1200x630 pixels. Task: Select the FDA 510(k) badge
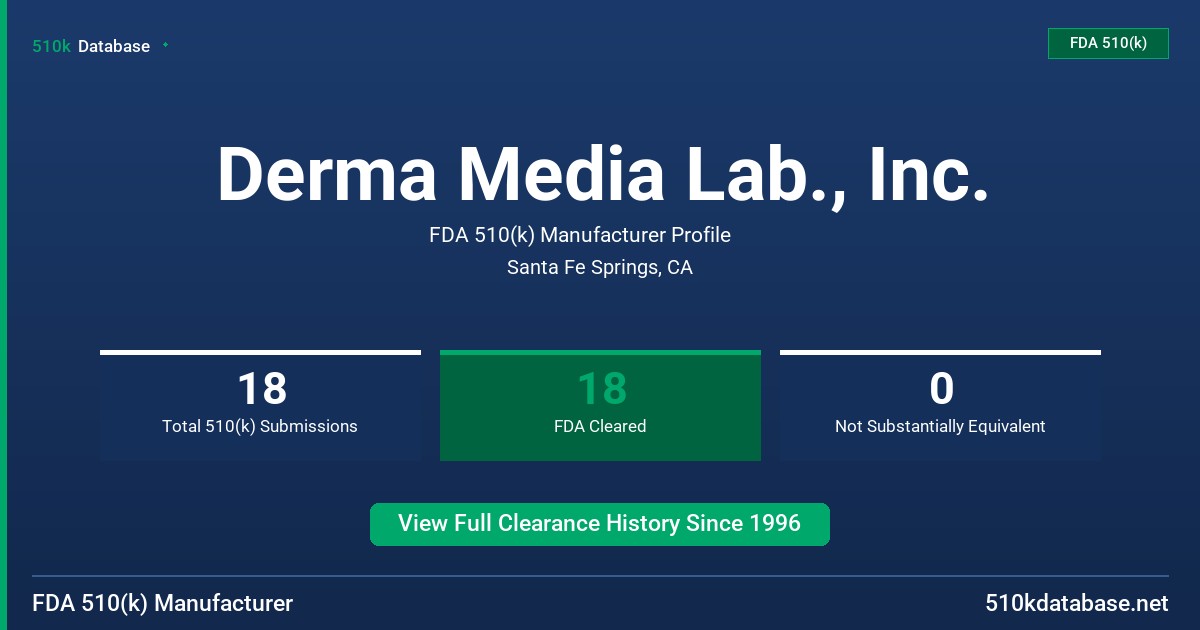tap(1108, 43)
